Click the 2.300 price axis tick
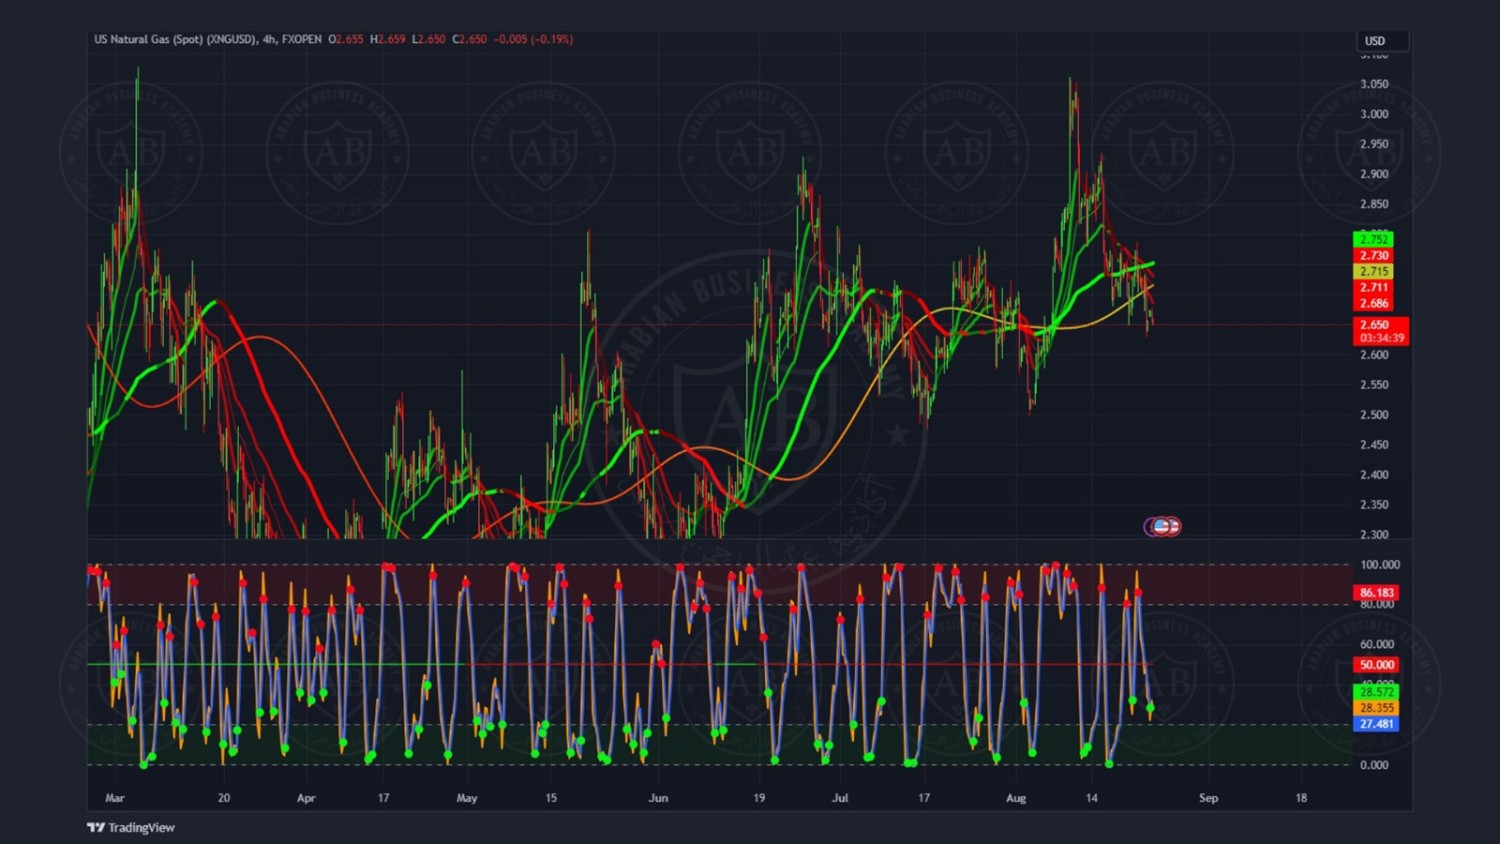The width and height of the screenshot is (1500, 844). tap(1374, 535)
